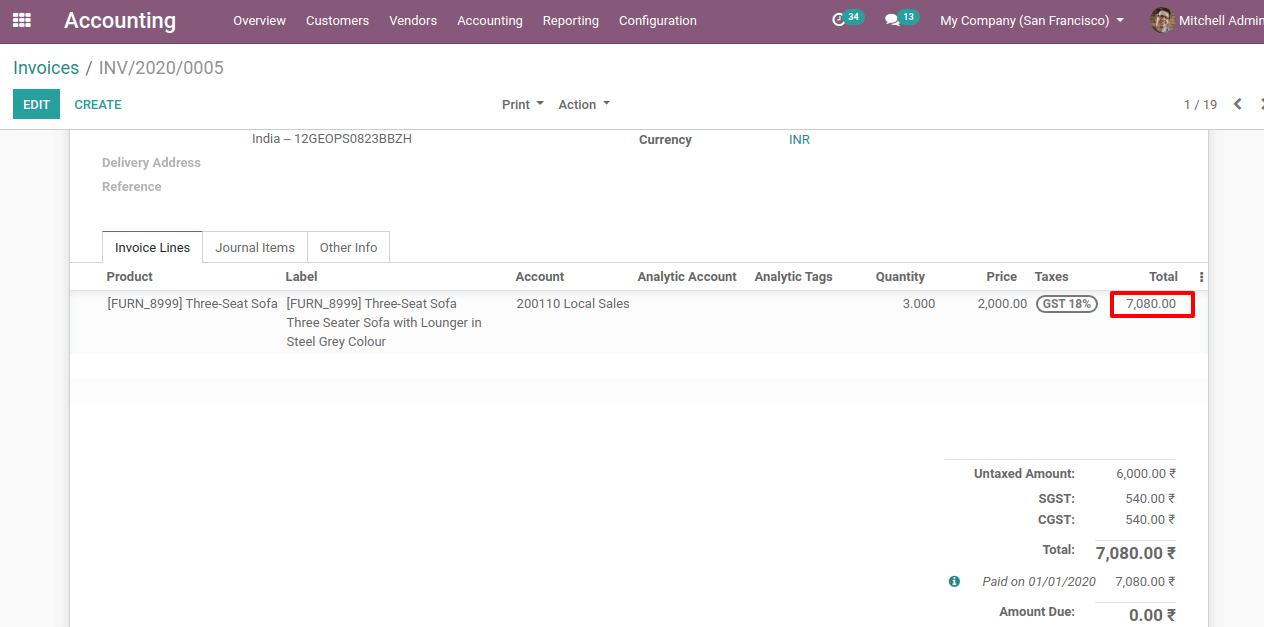1264x627 pixels.
Task: Open column options kebab icon in table header
Action: [x=1201, y=277]
